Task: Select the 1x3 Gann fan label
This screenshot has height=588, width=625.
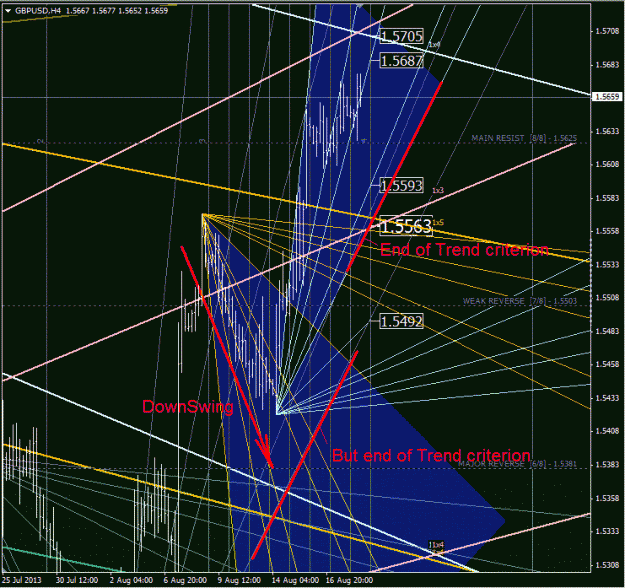Action: [x=438, y=191]
